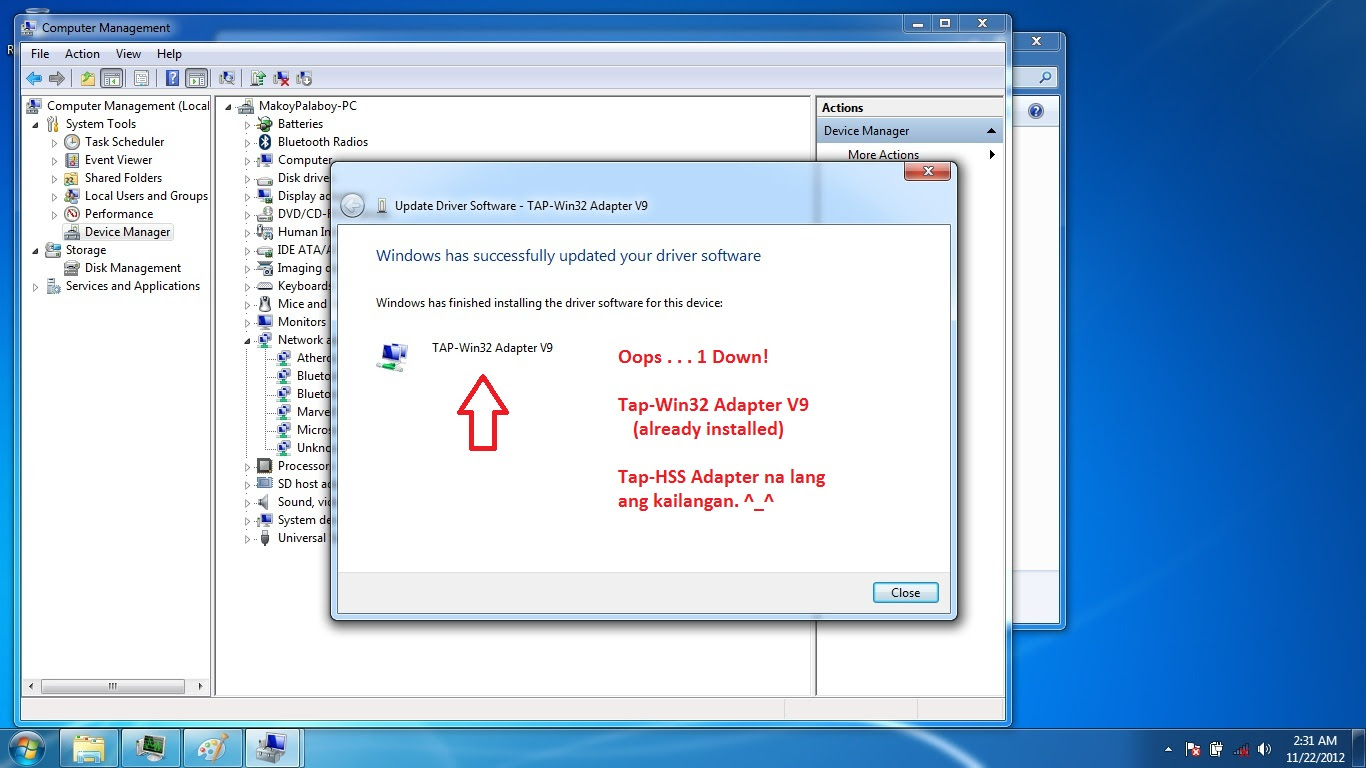Select the Network adapters category icon
Screen dimensions: 1366x768
(265, 340)
